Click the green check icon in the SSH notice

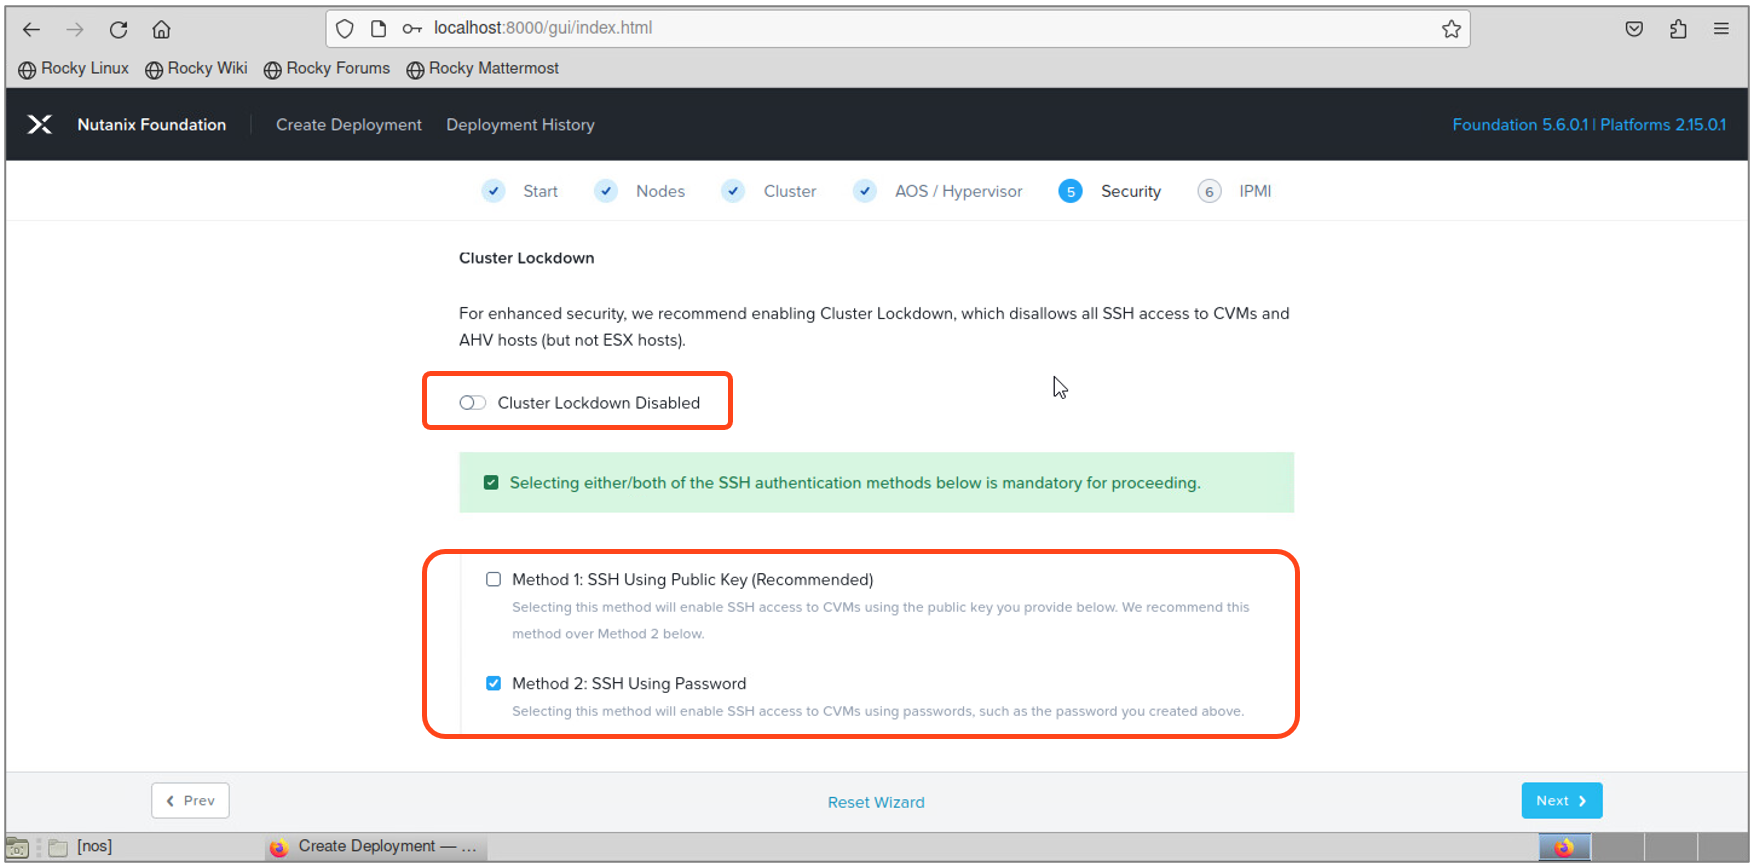point(491,483)
